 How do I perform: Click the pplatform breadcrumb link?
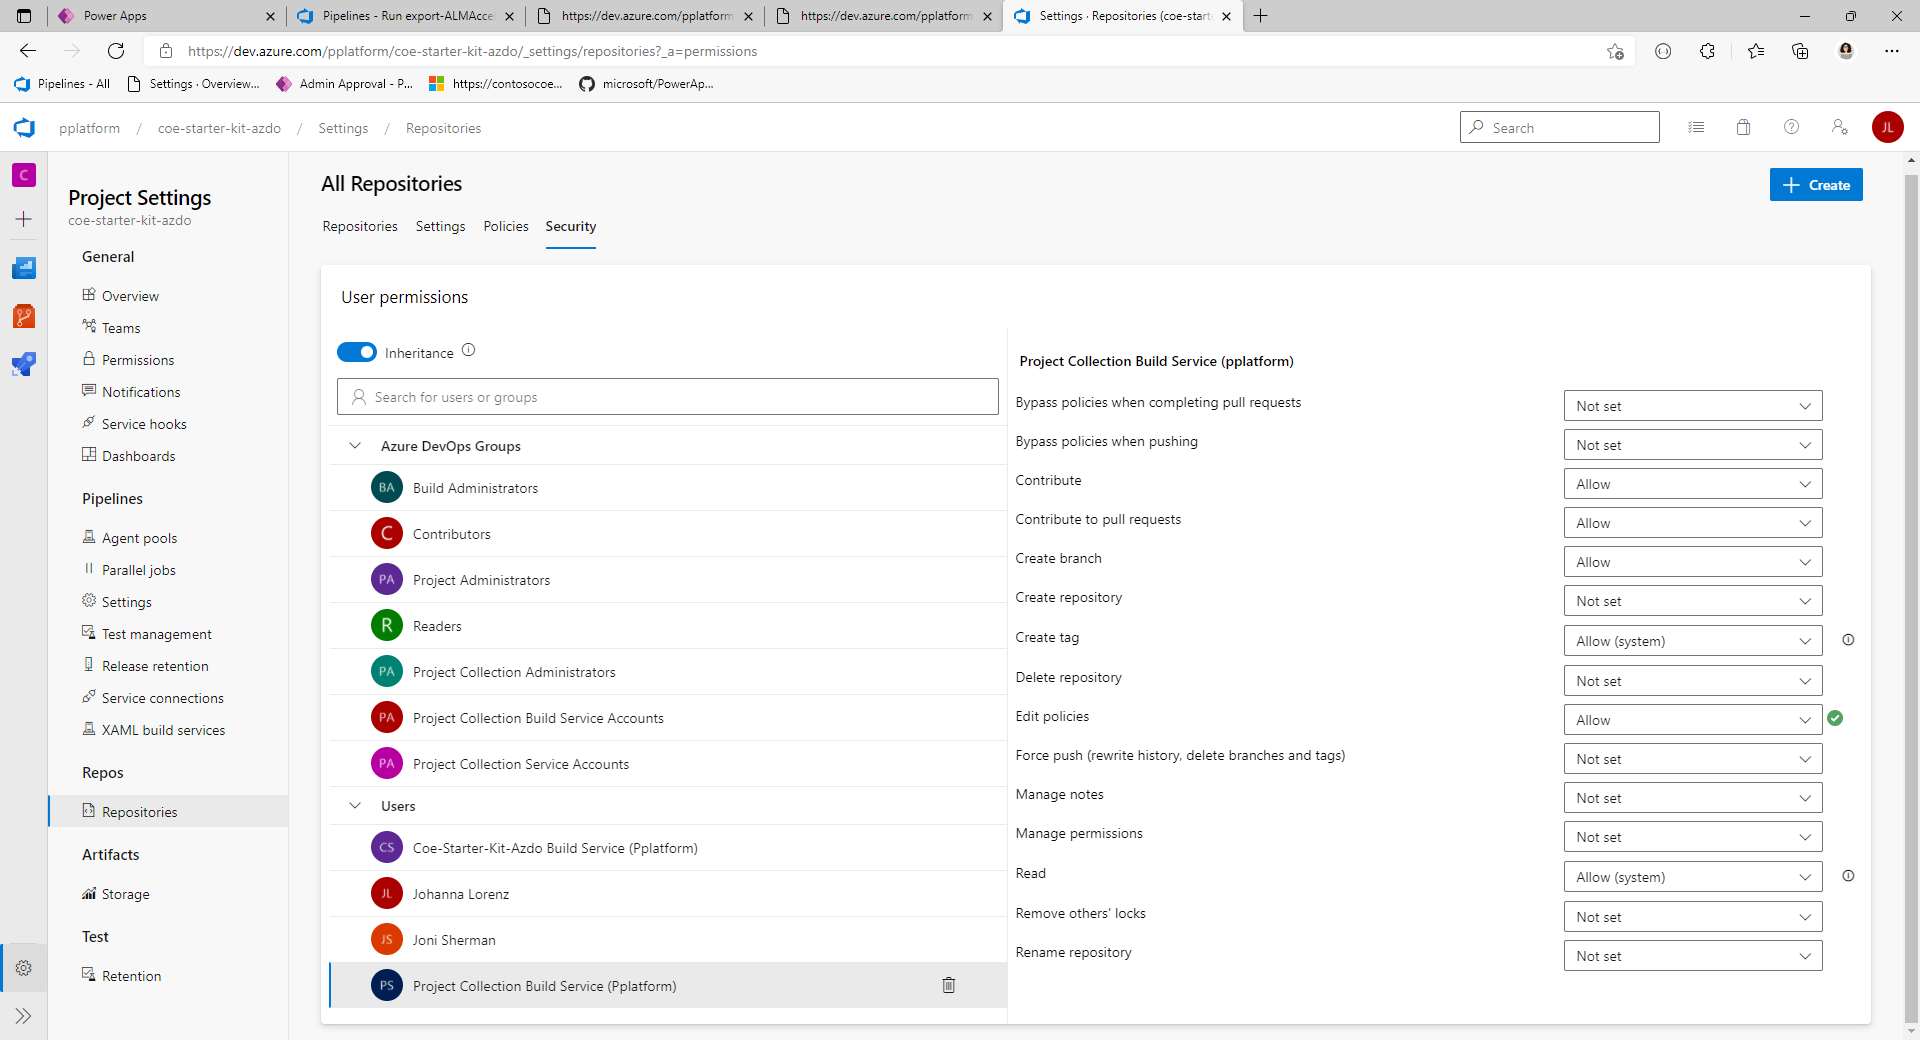[89, 128]
